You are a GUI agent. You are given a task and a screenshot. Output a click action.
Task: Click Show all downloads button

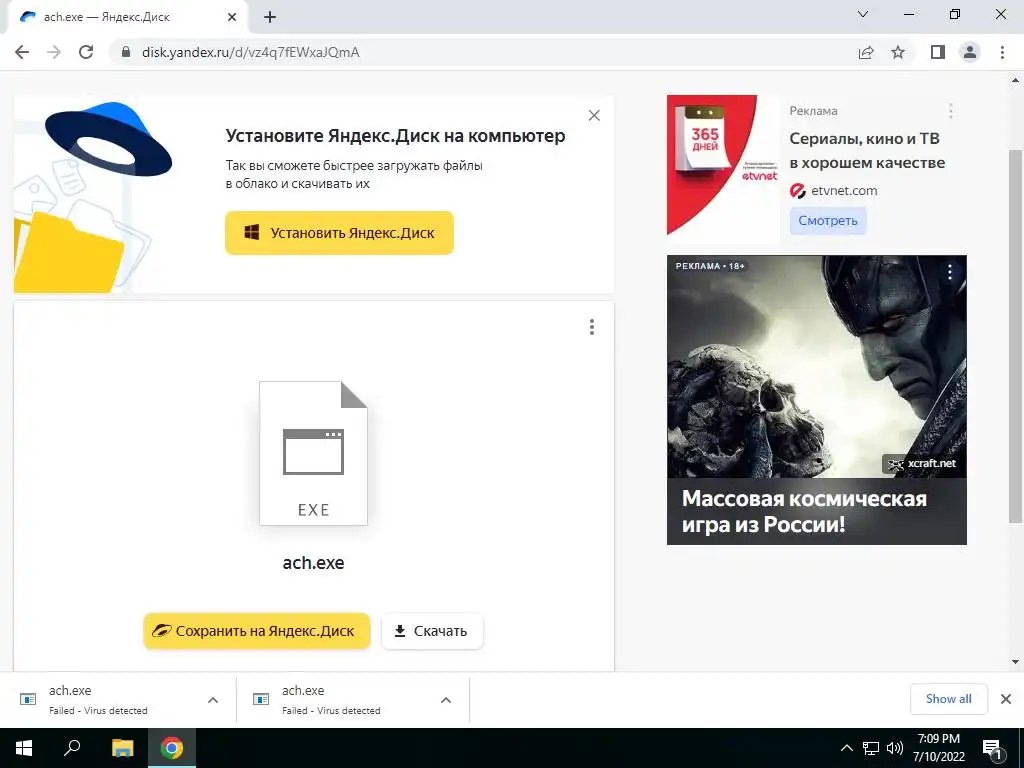(949, 699)
